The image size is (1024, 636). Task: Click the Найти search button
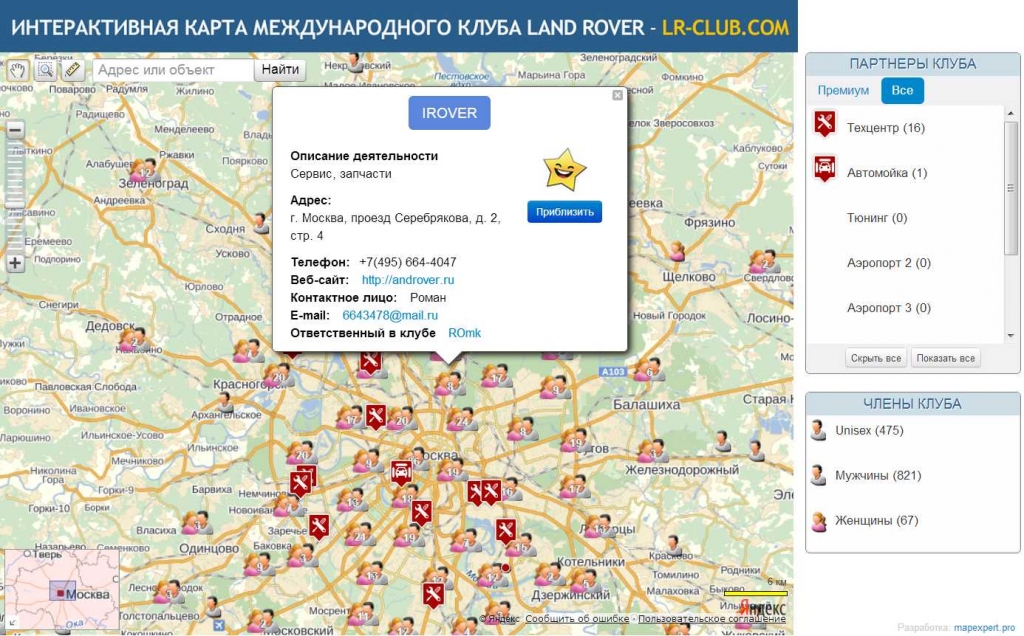coord(280,70)
